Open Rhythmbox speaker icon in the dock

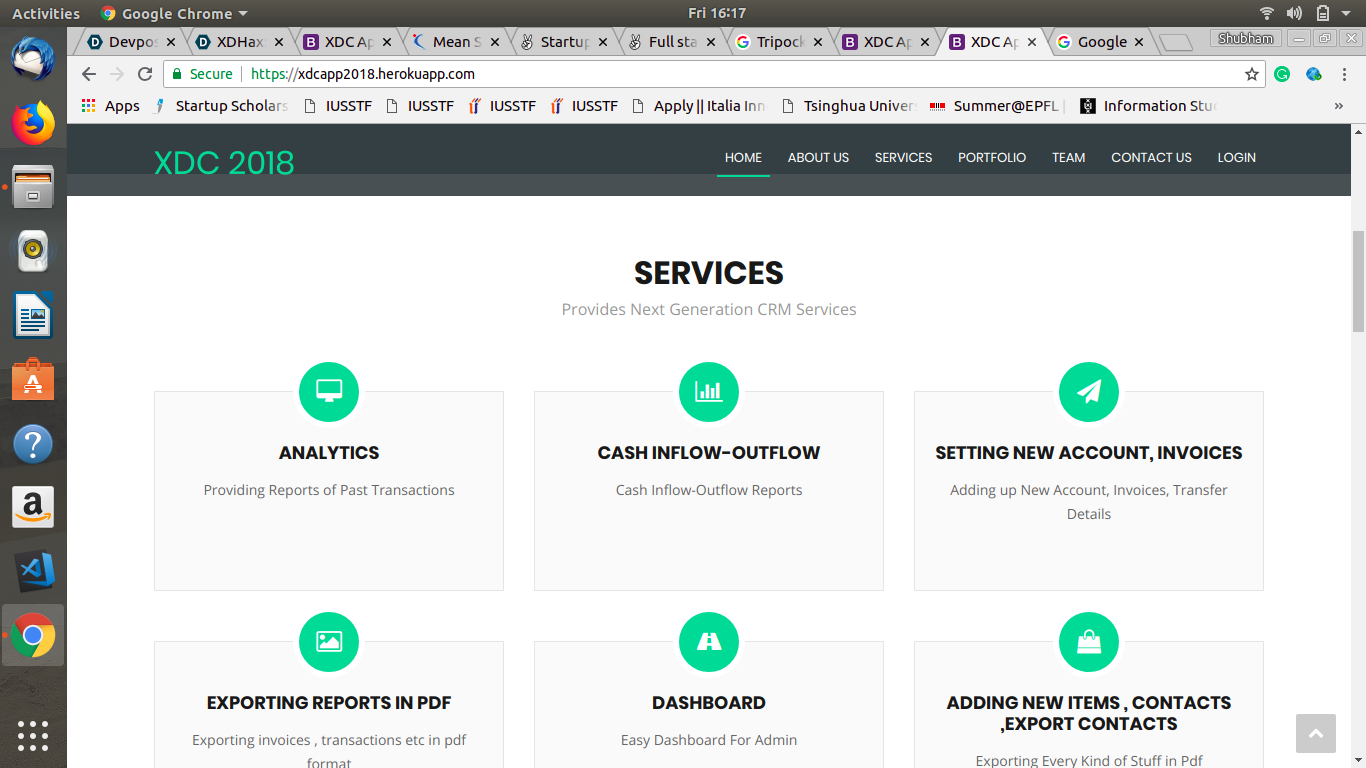33,251
